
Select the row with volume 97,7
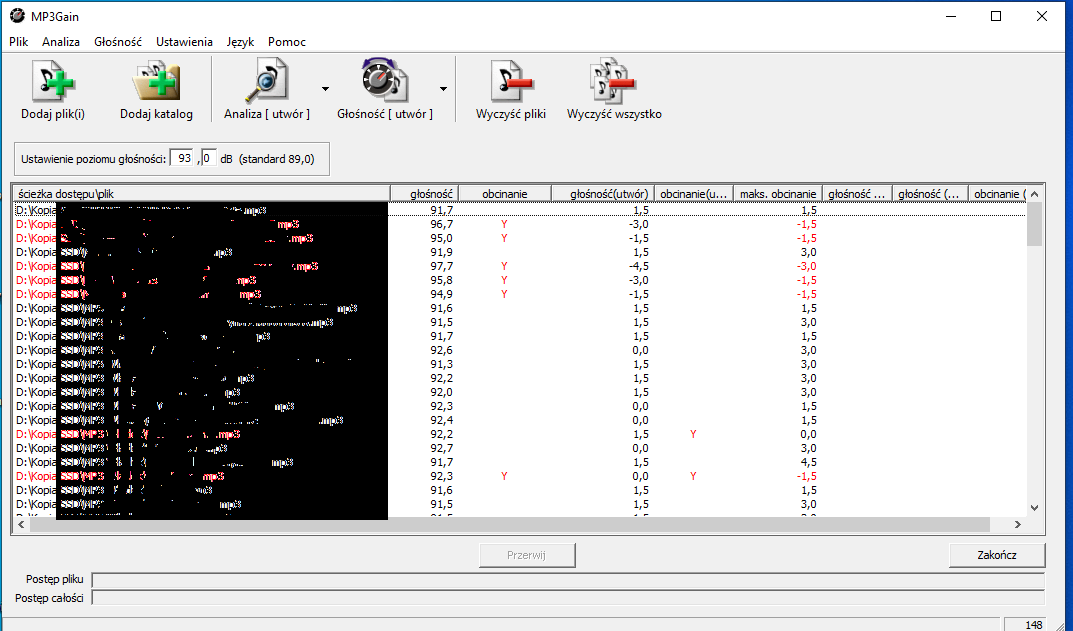pyautogui.click(x=520, y=266)
